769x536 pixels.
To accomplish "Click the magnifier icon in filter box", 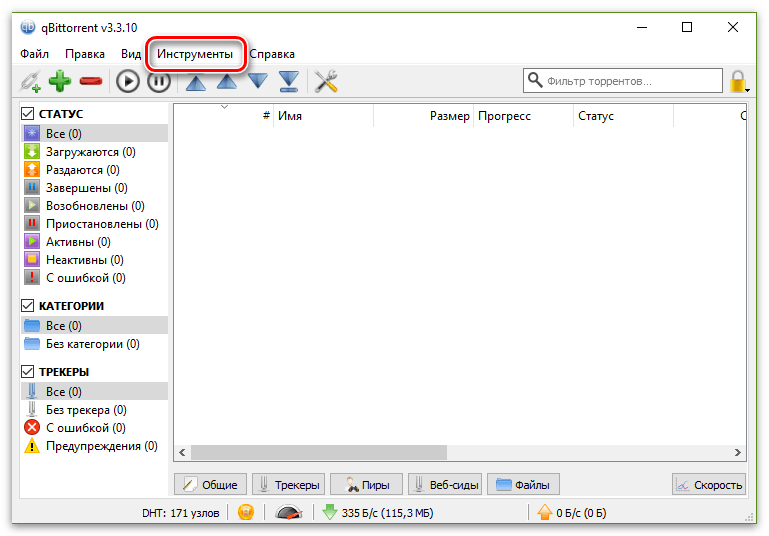I will (535, 80).
